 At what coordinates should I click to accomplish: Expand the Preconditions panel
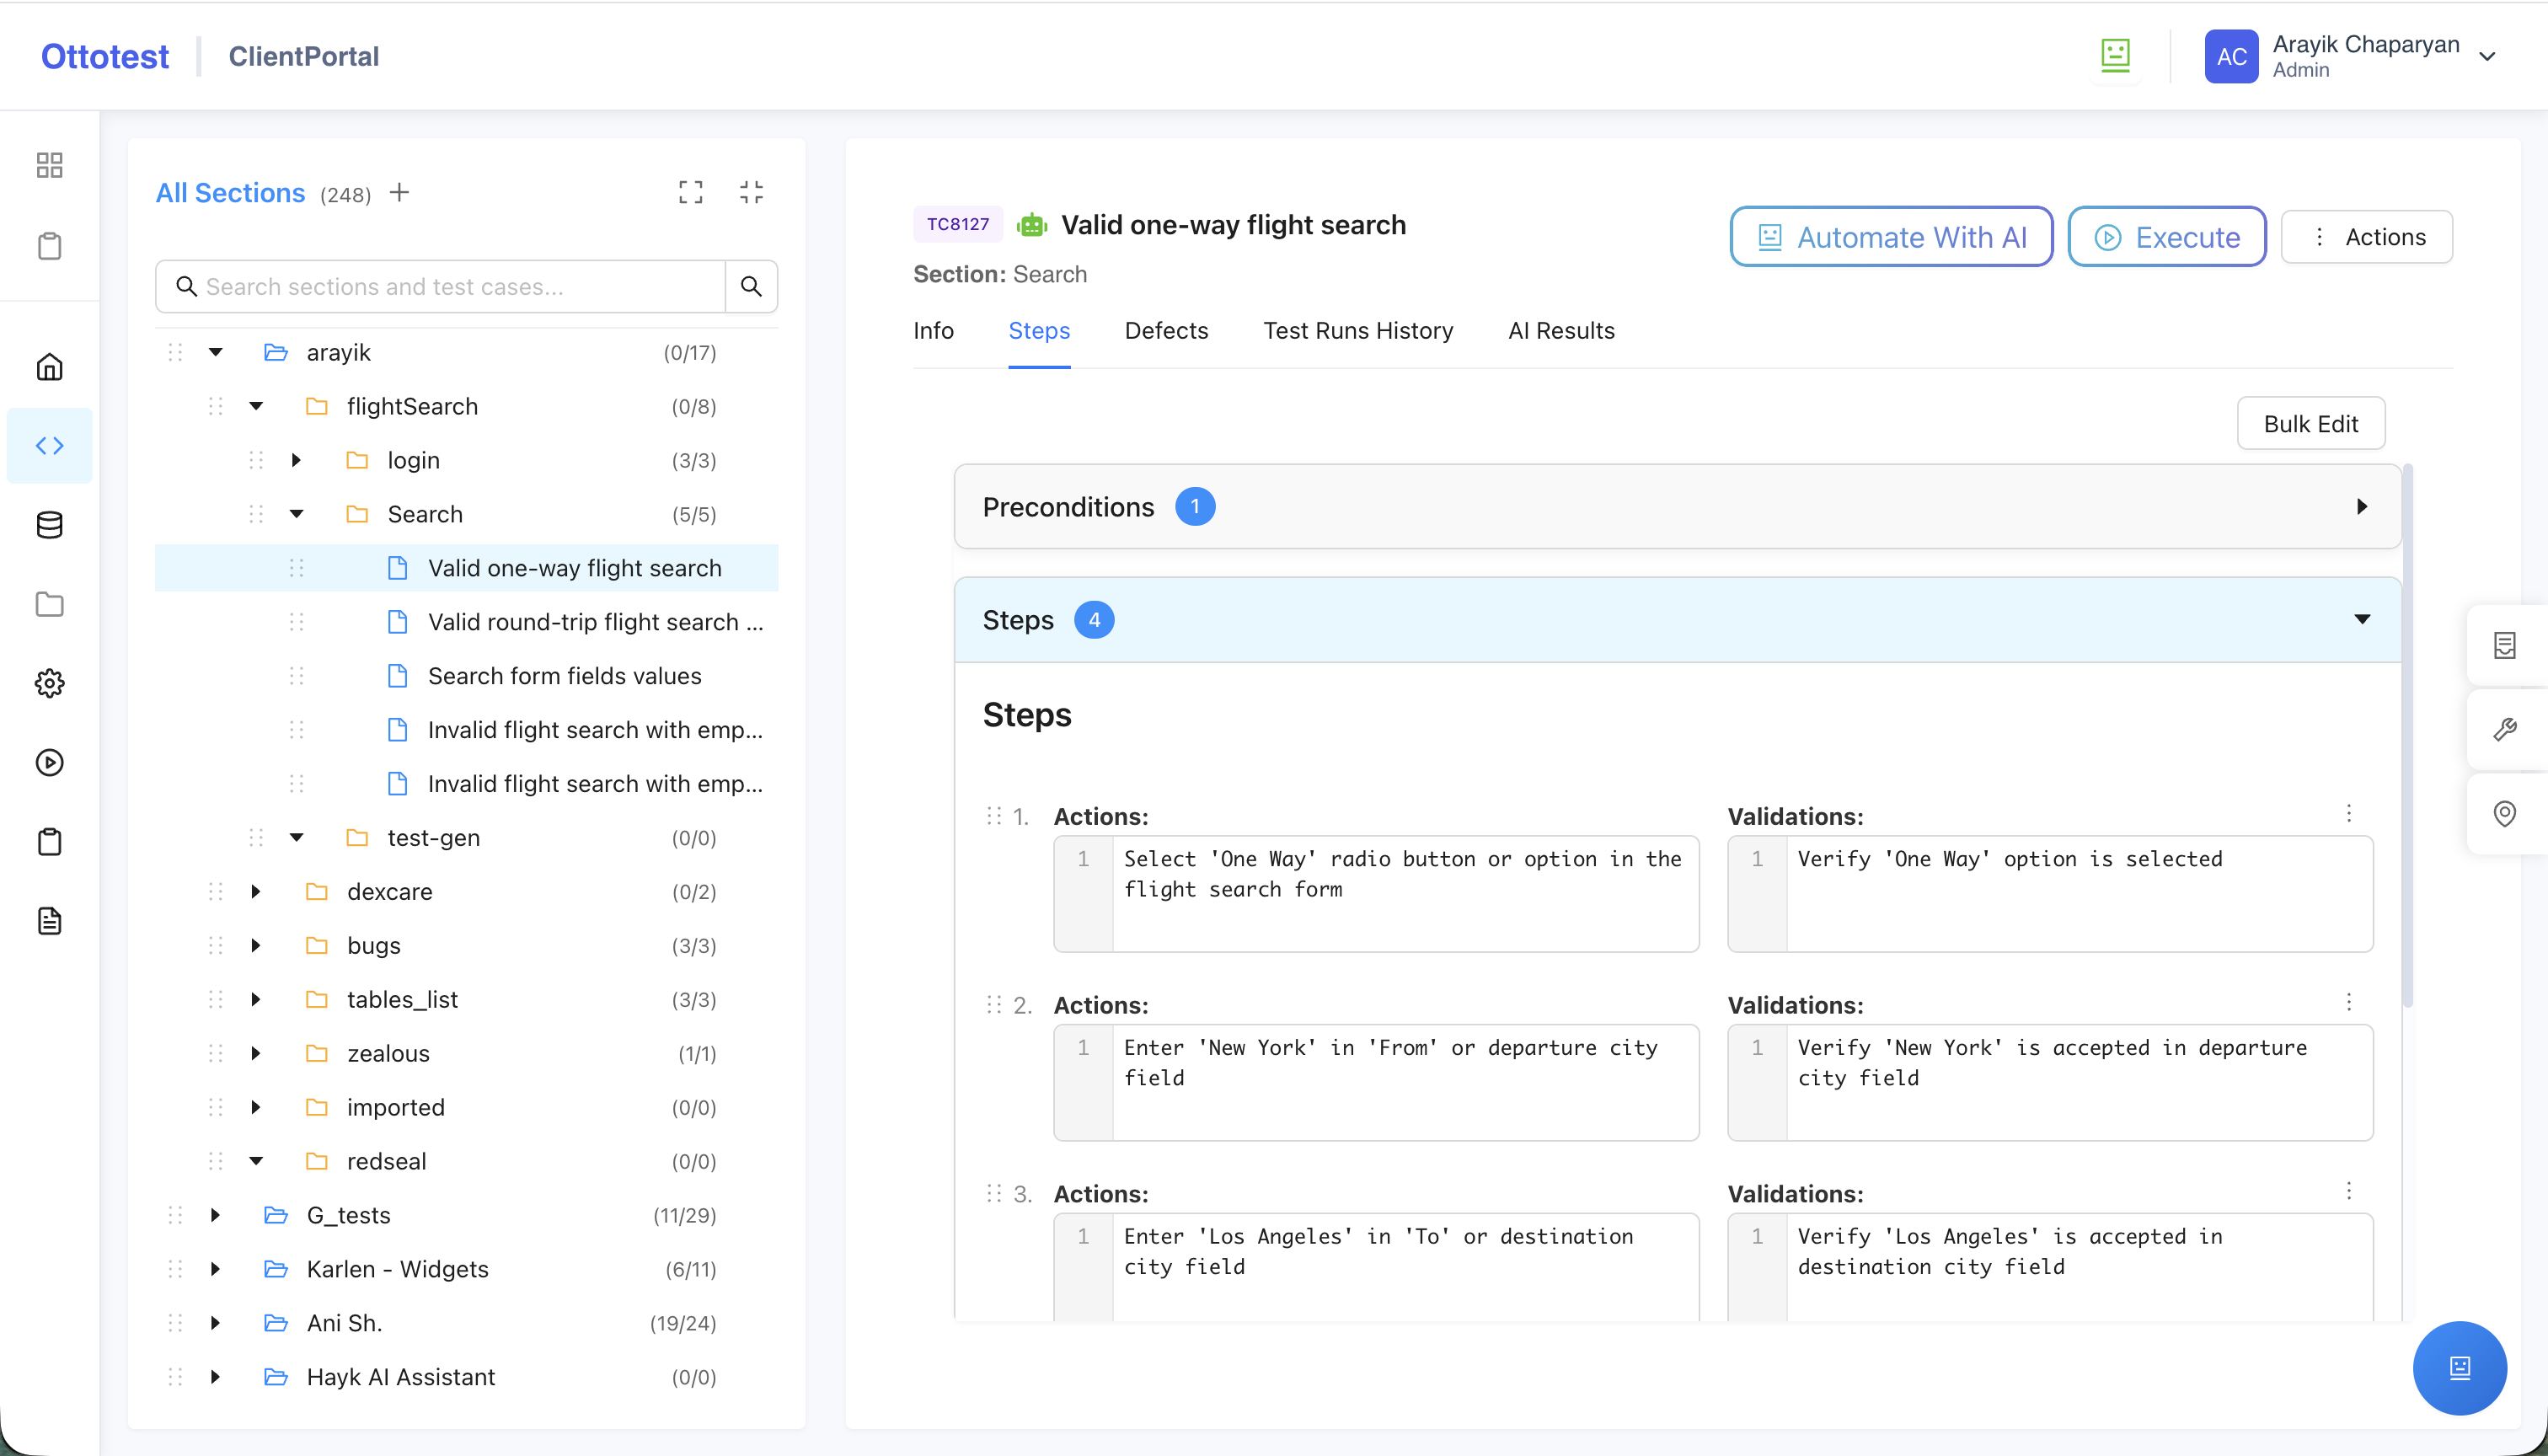[2361, 507]
